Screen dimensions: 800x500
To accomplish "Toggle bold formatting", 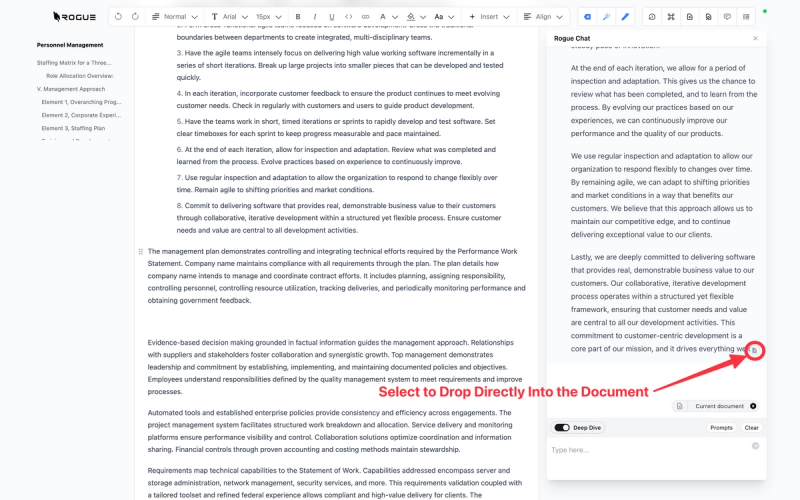I will (298, 17).
